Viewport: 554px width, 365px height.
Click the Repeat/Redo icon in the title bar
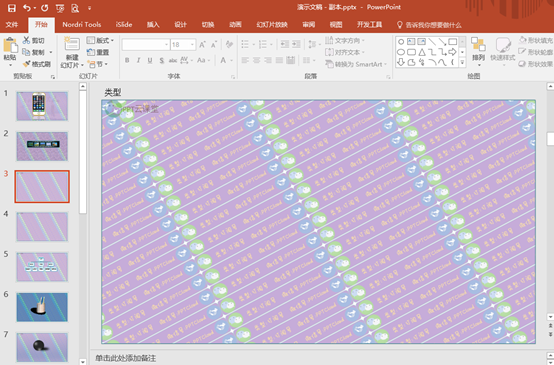pyautogui.click(x=44, y=8)
